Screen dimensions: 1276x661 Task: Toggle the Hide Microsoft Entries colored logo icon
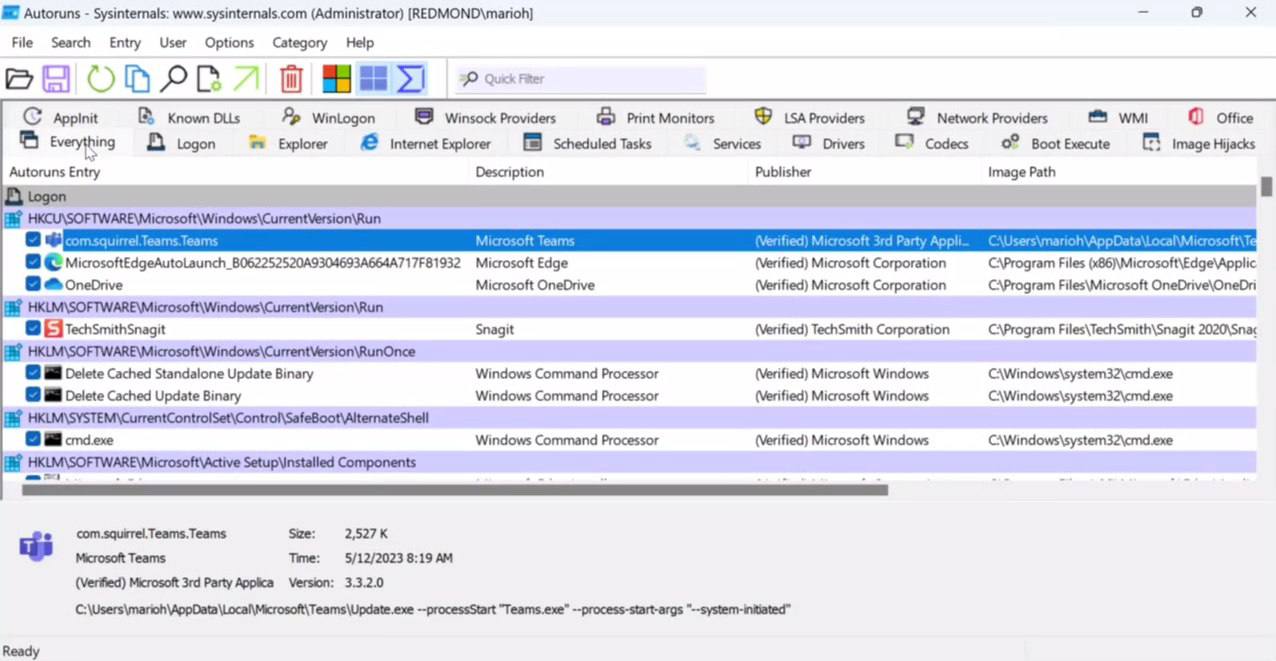coord(337,78)
